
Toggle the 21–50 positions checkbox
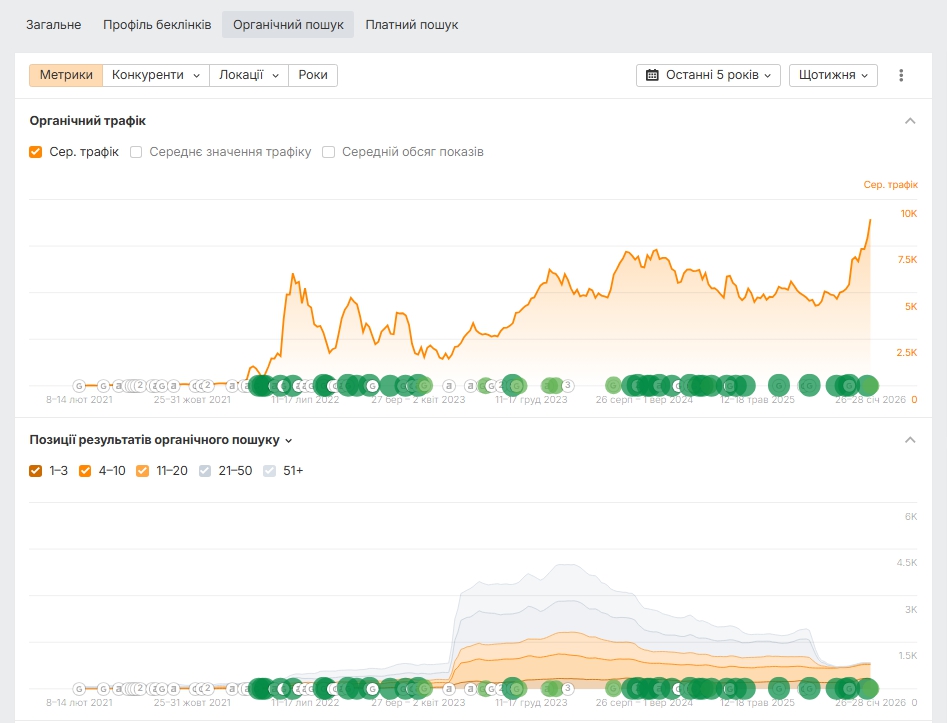(205, 470)
